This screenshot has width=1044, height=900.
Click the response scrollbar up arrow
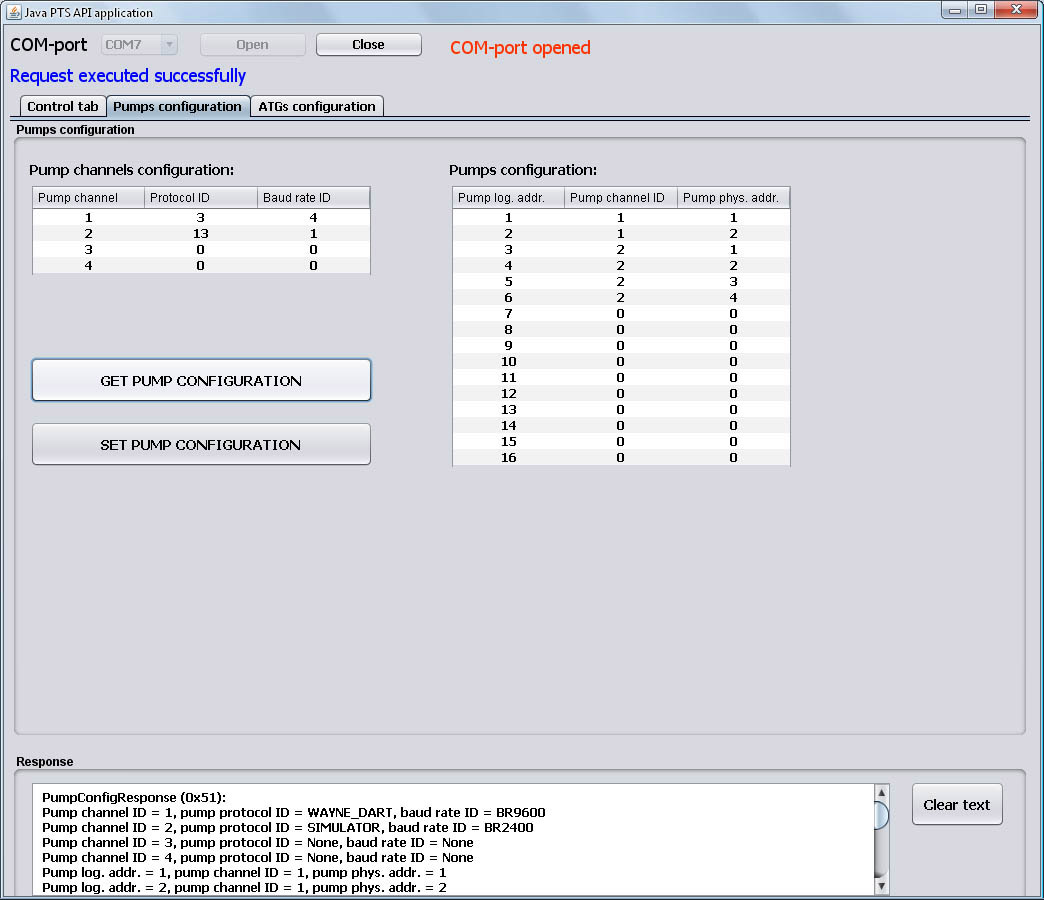pyautogui.click(x=881, y=793)
